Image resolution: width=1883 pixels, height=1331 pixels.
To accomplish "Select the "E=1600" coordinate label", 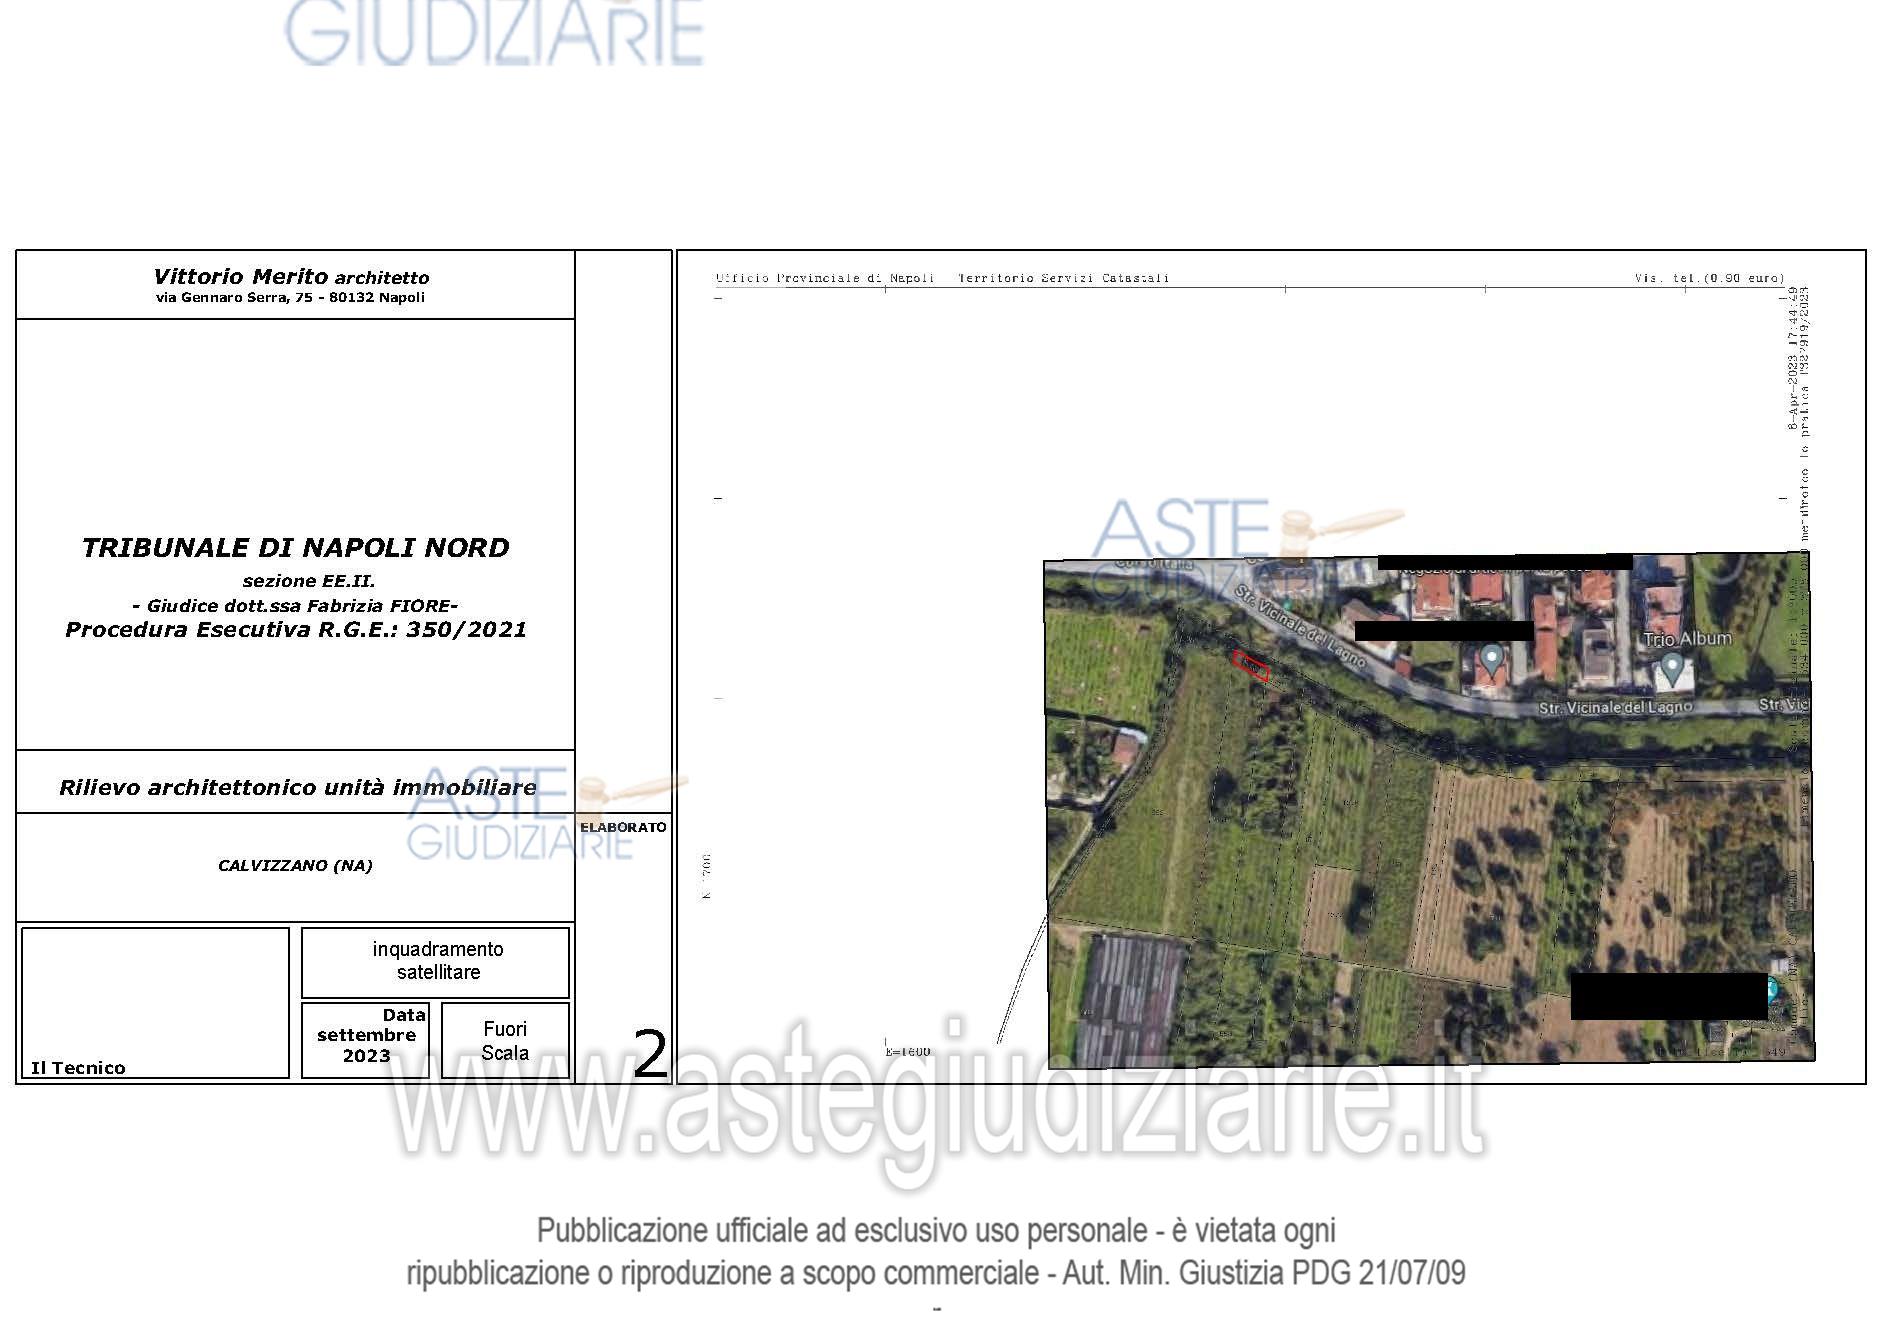I will pyautogui.click(x=908, y=1051).
